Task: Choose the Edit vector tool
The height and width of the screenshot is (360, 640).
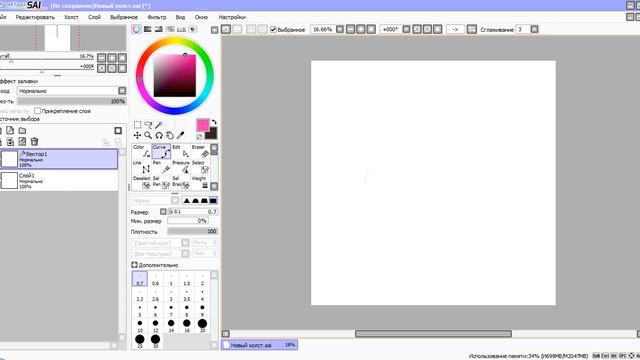Action: click(x=181, y=151)
